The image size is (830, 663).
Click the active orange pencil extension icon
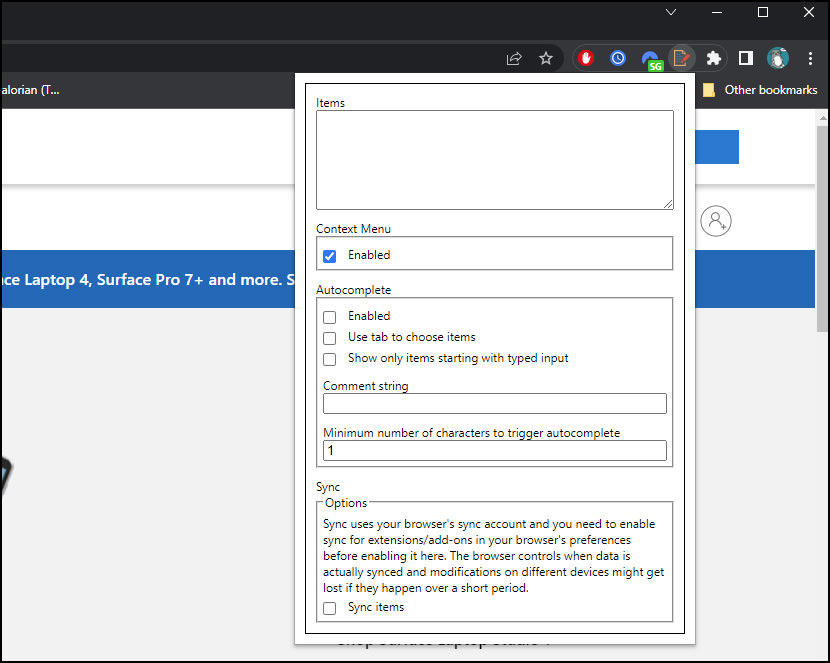coord(682,58)
